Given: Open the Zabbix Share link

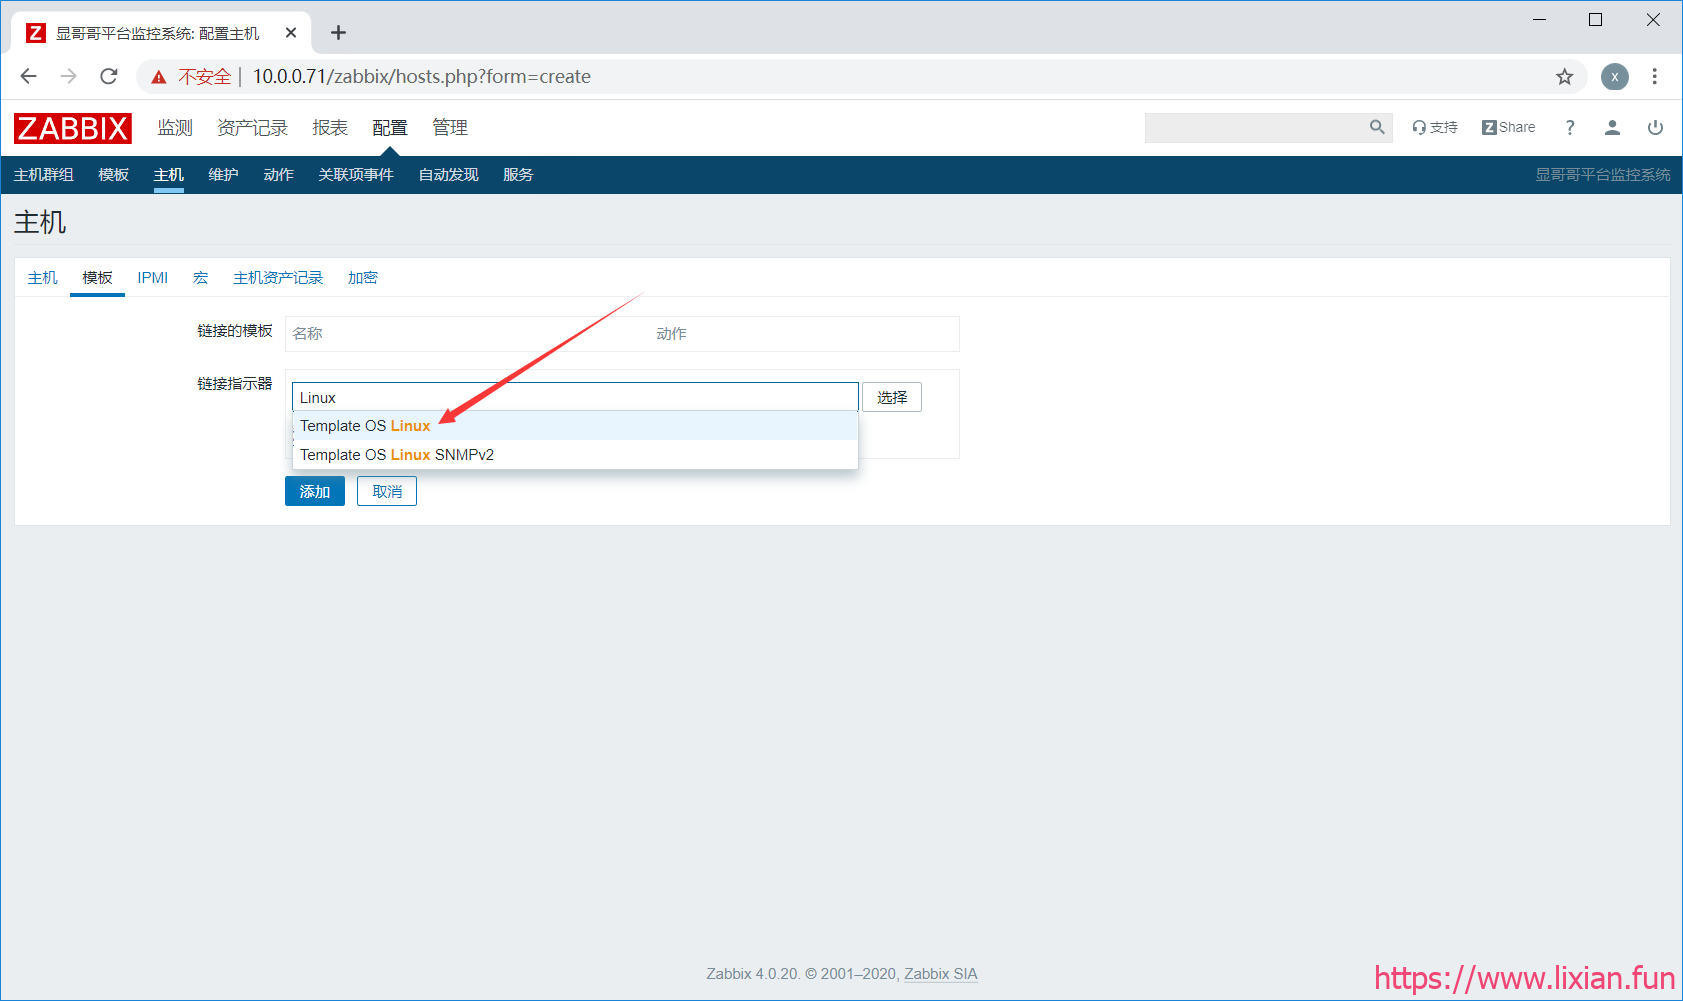Looking at the screenshot, I should point(1509,127).
